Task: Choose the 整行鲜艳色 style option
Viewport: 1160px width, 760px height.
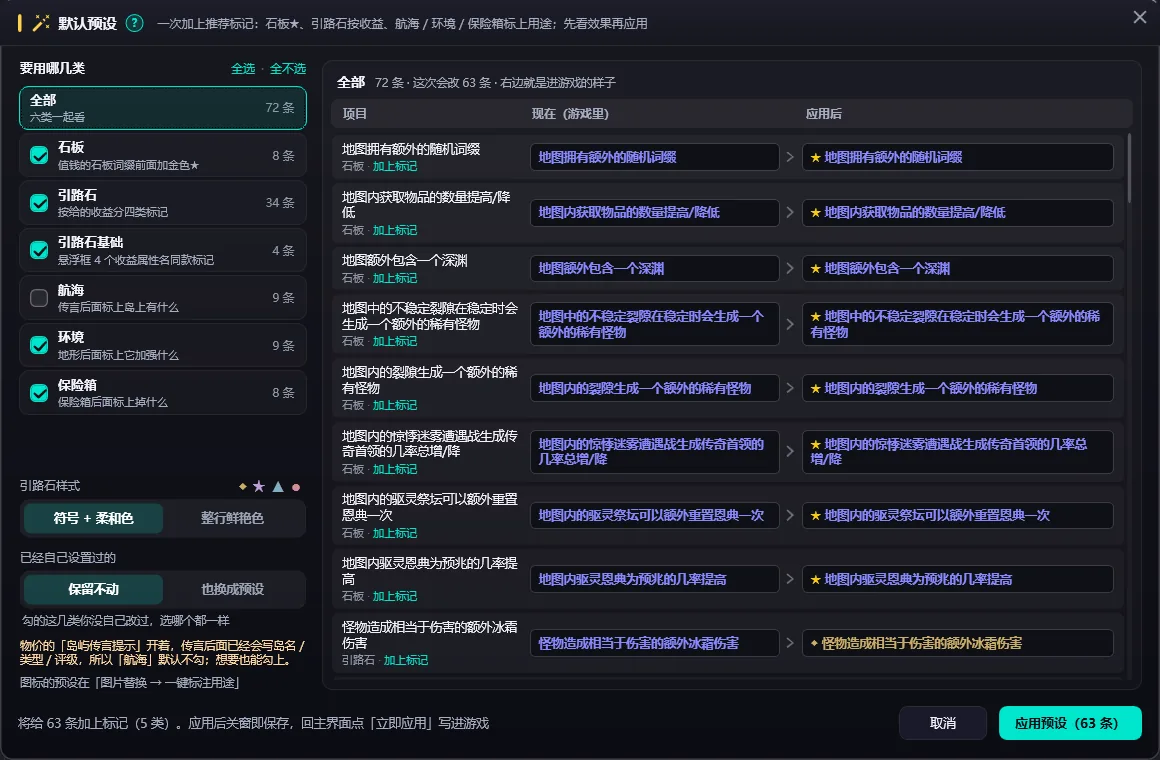Action: pyautogui.click(x=232, y=518)
